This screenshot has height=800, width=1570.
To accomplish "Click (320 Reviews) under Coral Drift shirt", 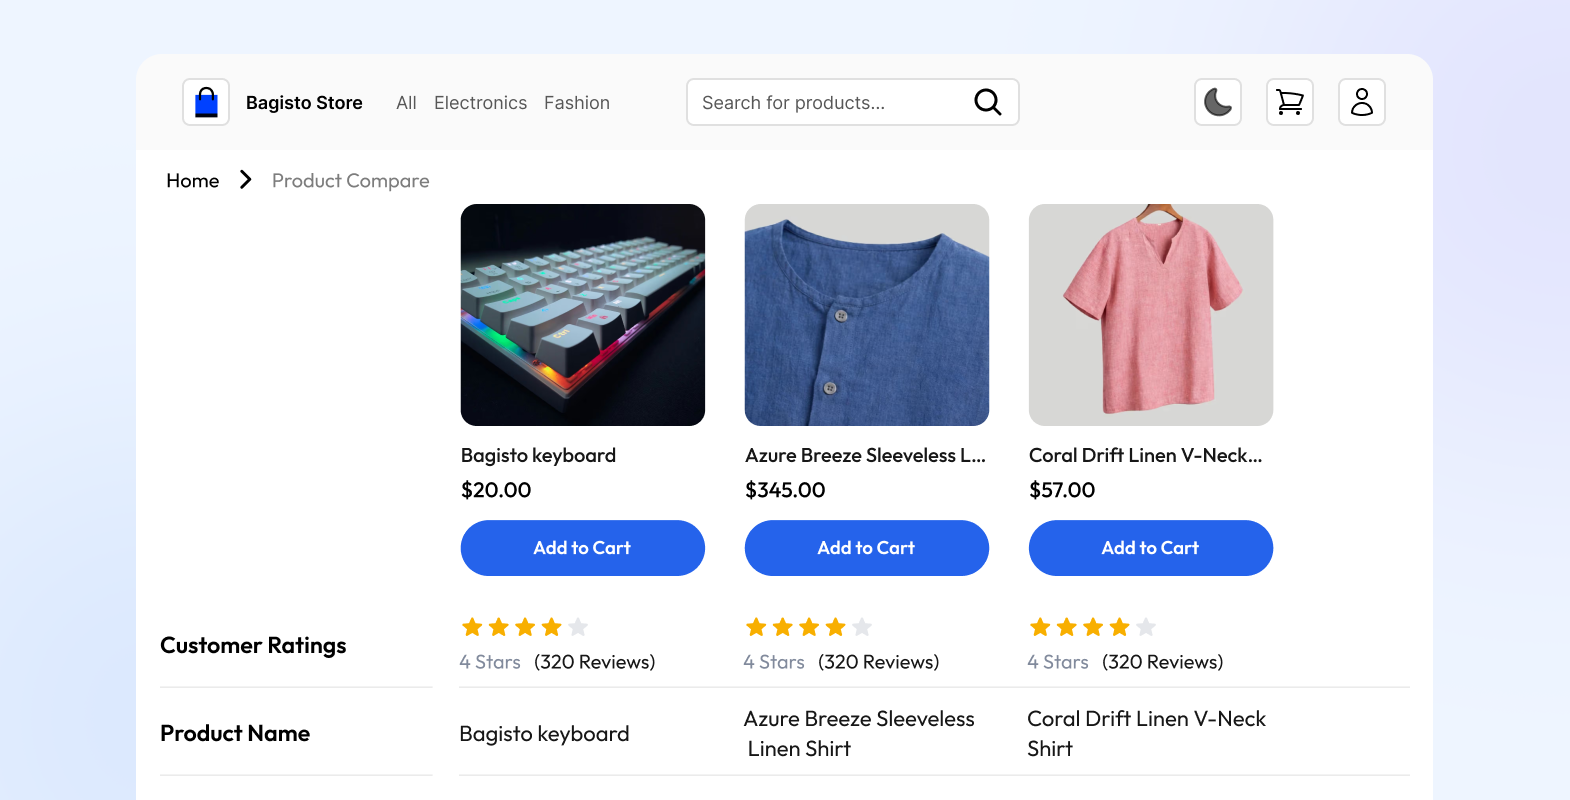I will [x=1163, y=662].
